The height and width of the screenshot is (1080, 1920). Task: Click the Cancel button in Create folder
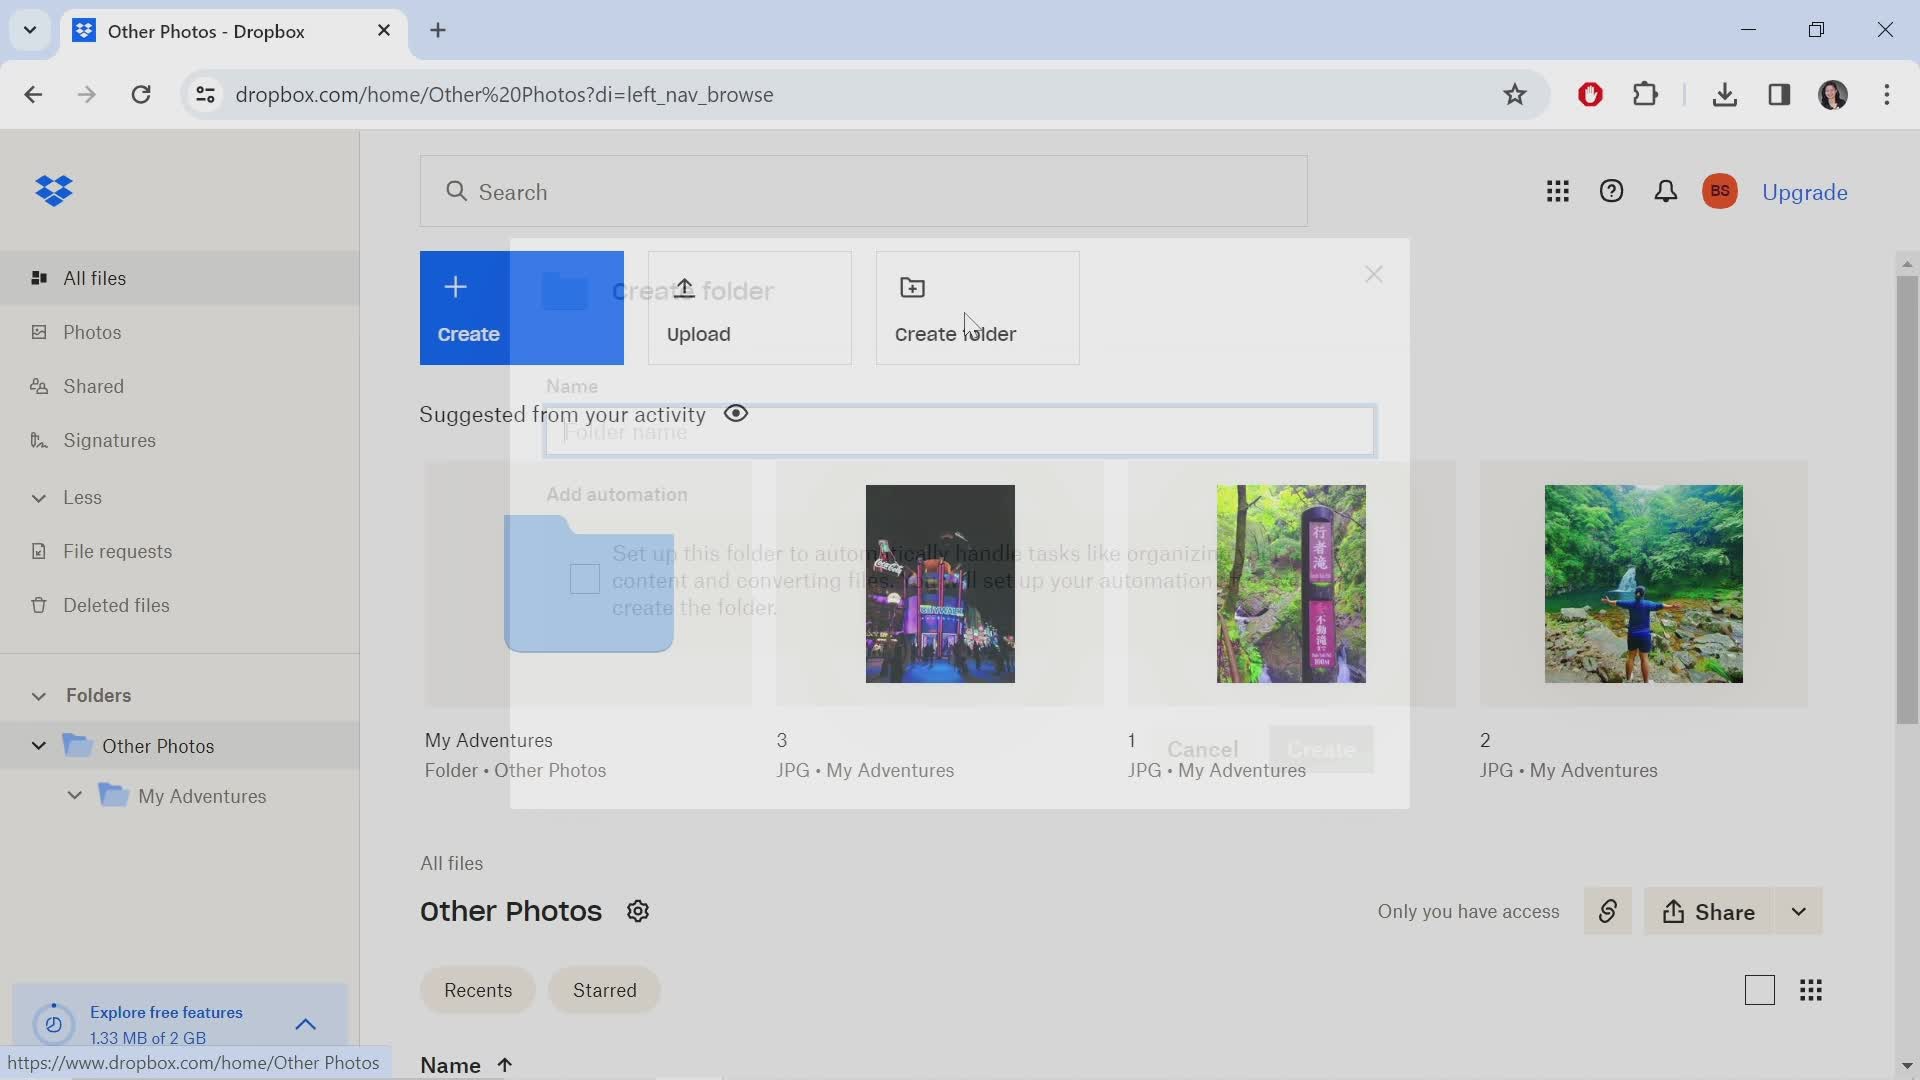(1200, 748)
